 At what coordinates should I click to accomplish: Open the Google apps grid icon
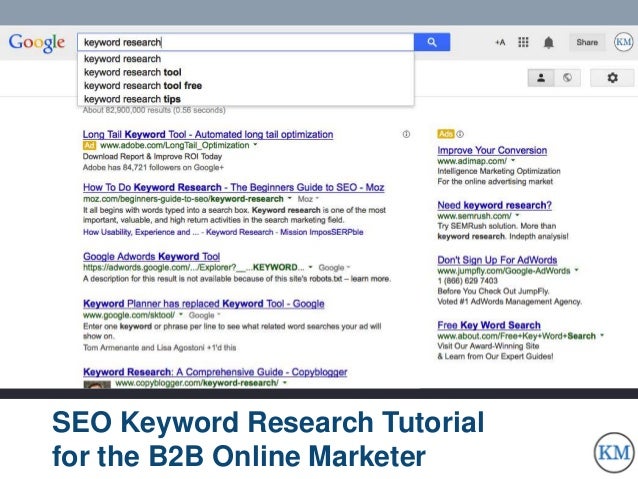tap(523, 42)
